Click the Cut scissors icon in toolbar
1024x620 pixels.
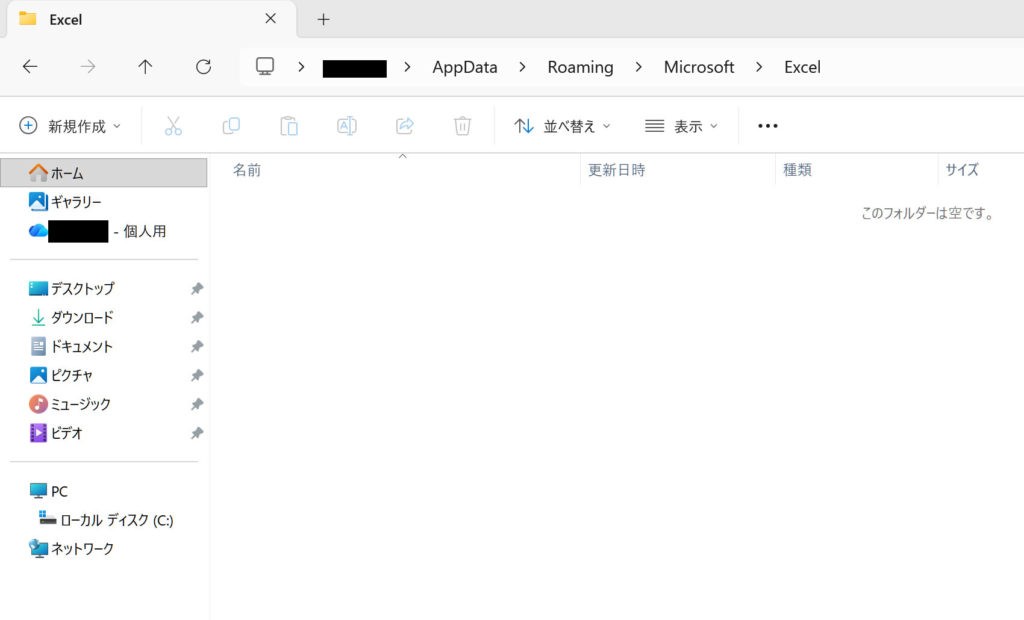[x=173, y=126]
